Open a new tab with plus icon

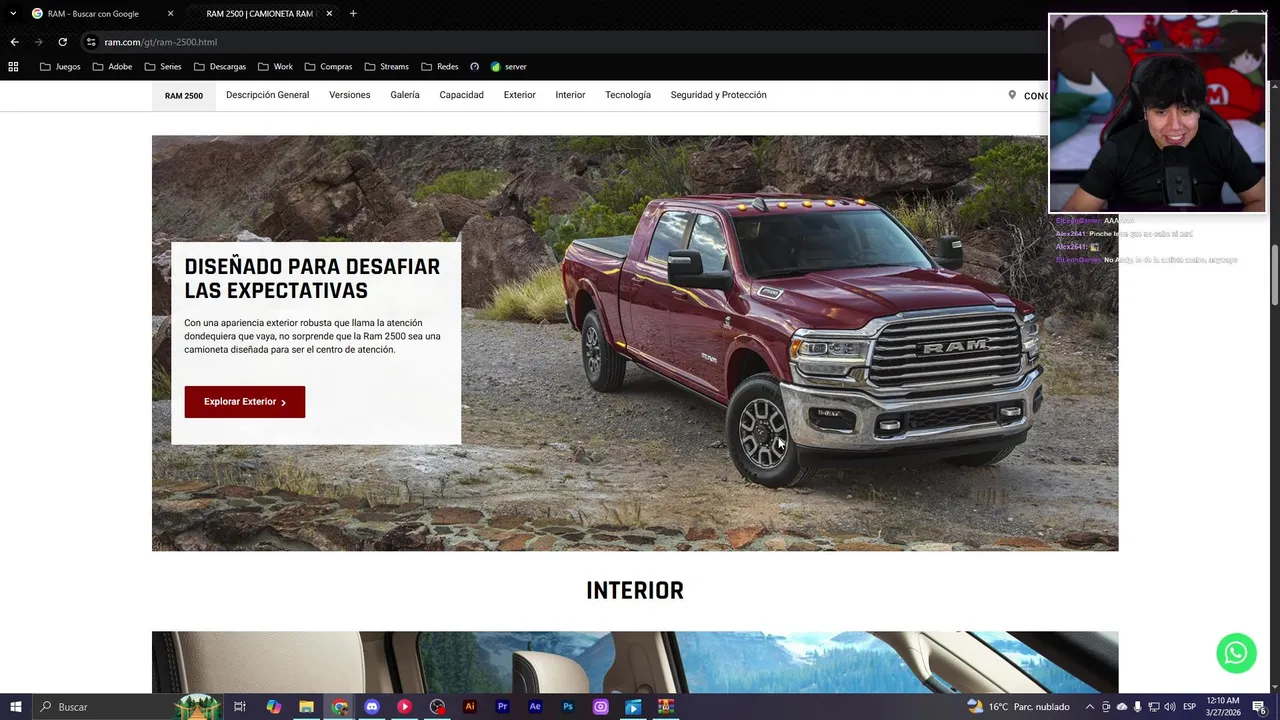point(353,14)
